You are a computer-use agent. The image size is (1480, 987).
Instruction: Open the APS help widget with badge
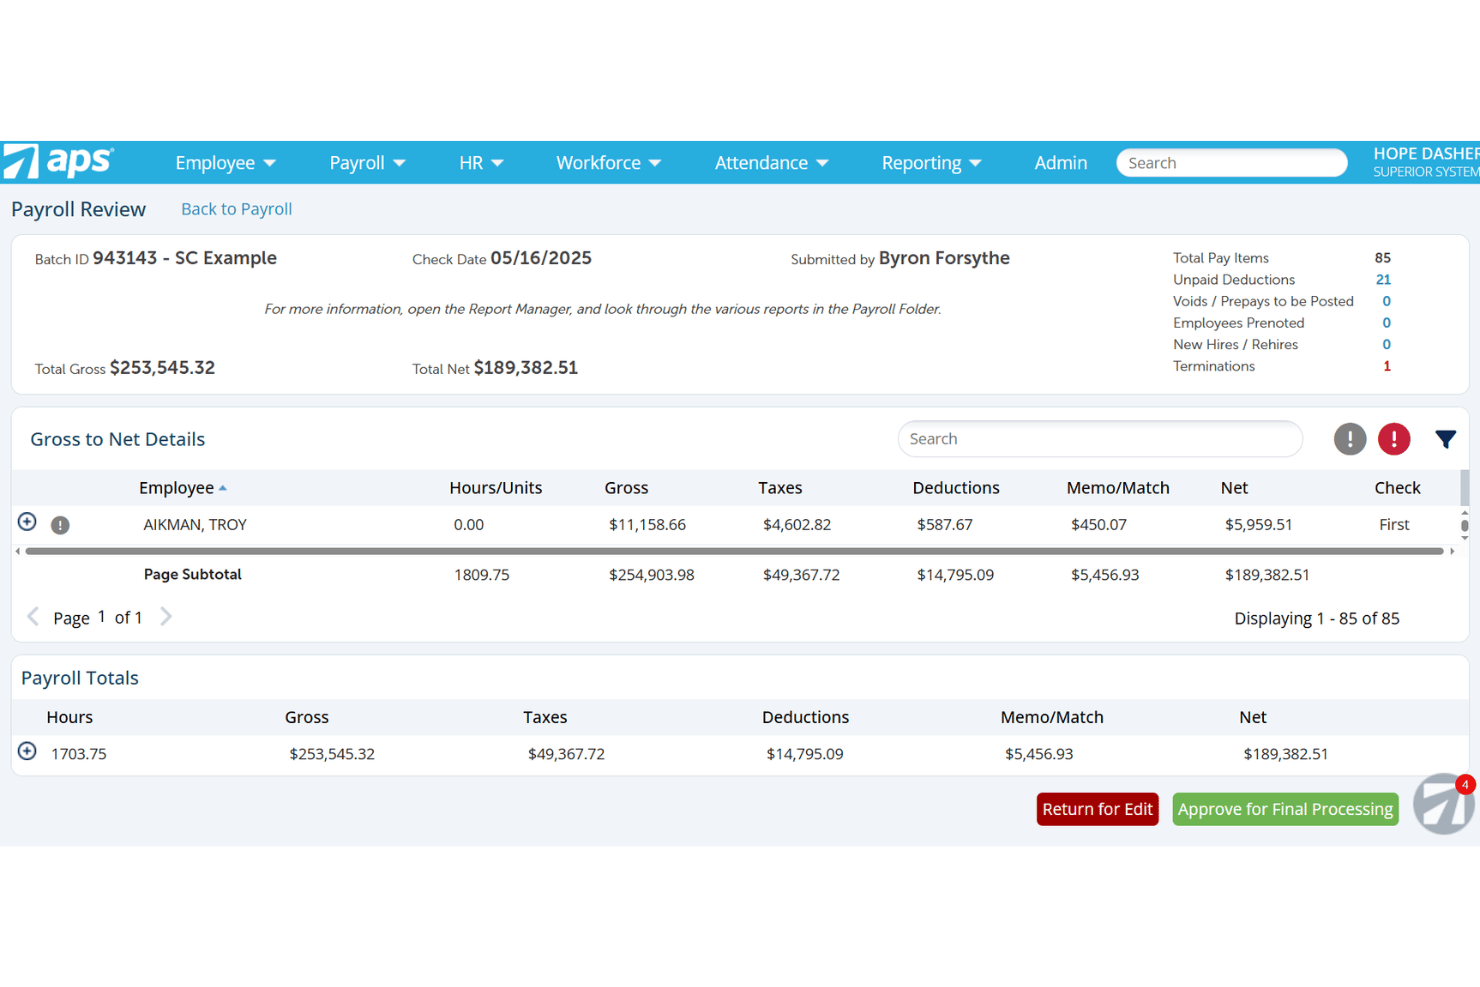1444,803
